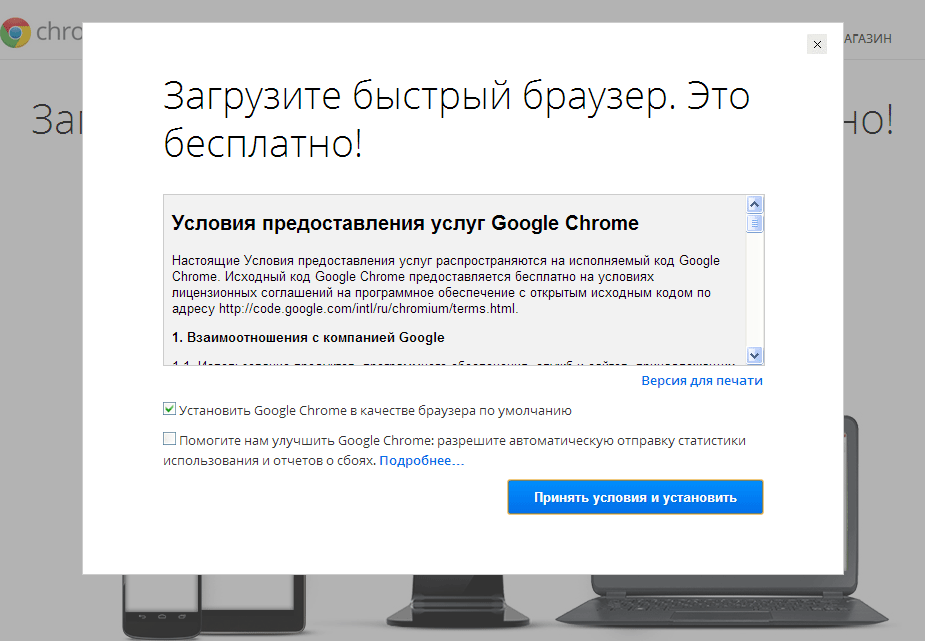Viewport: 925px width, 641px height.
Task: Uncheck set Google Chrome as default browser
Action: (x=169, y=409)
